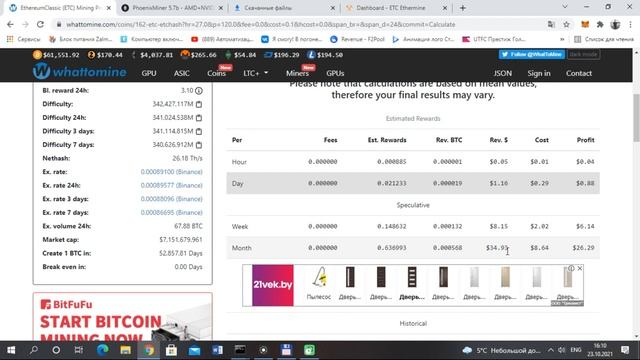This screenshot has height=360, width=640.
Task: Click the Litecoin price ticker $194.50
Action: point(325,55)
